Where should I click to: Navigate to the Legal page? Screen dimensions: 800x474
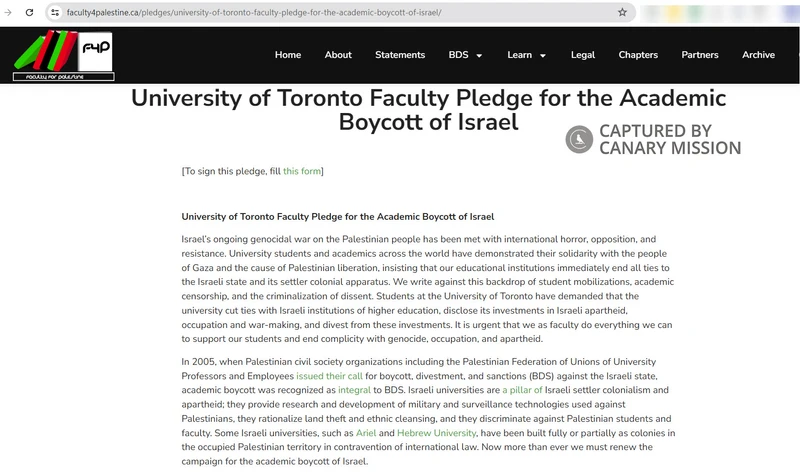582,55
